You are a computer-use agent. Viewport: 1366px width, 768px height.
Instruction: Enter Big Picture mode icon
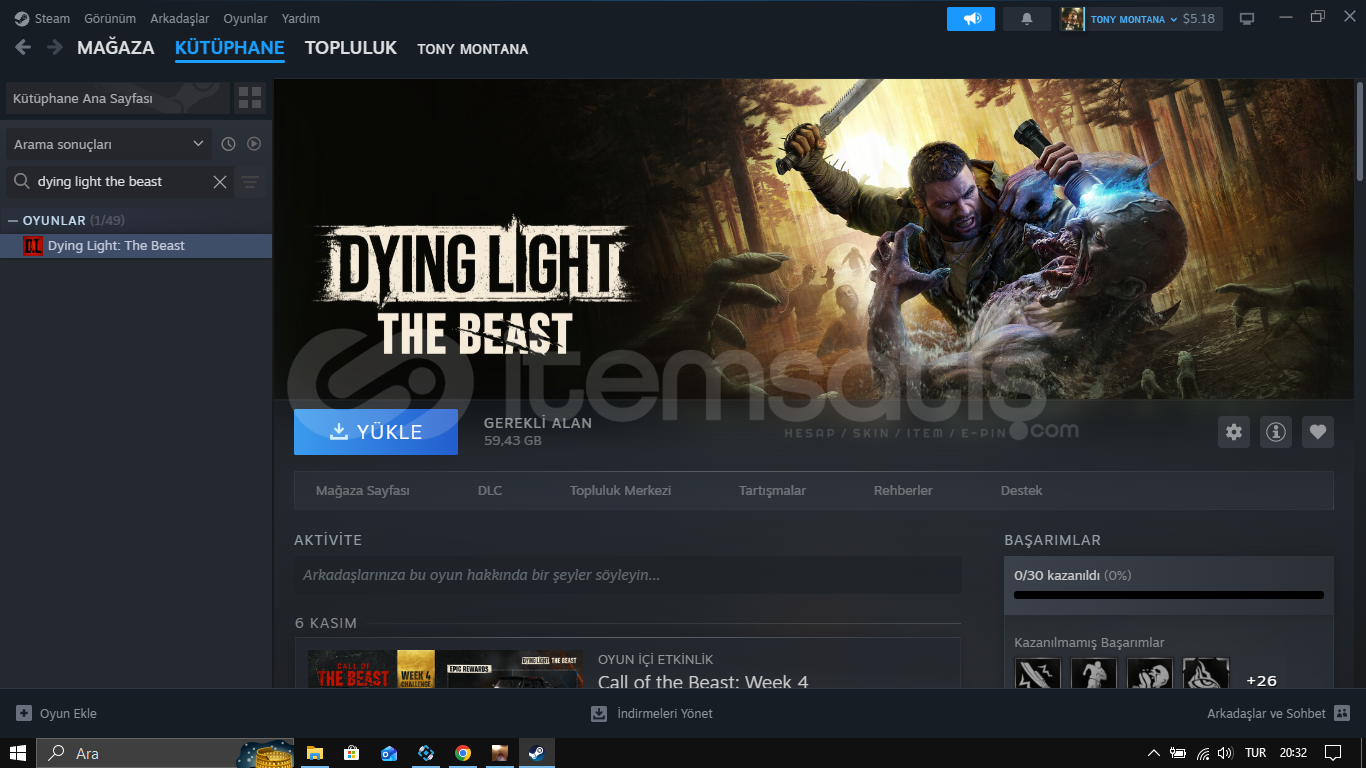1247,19
